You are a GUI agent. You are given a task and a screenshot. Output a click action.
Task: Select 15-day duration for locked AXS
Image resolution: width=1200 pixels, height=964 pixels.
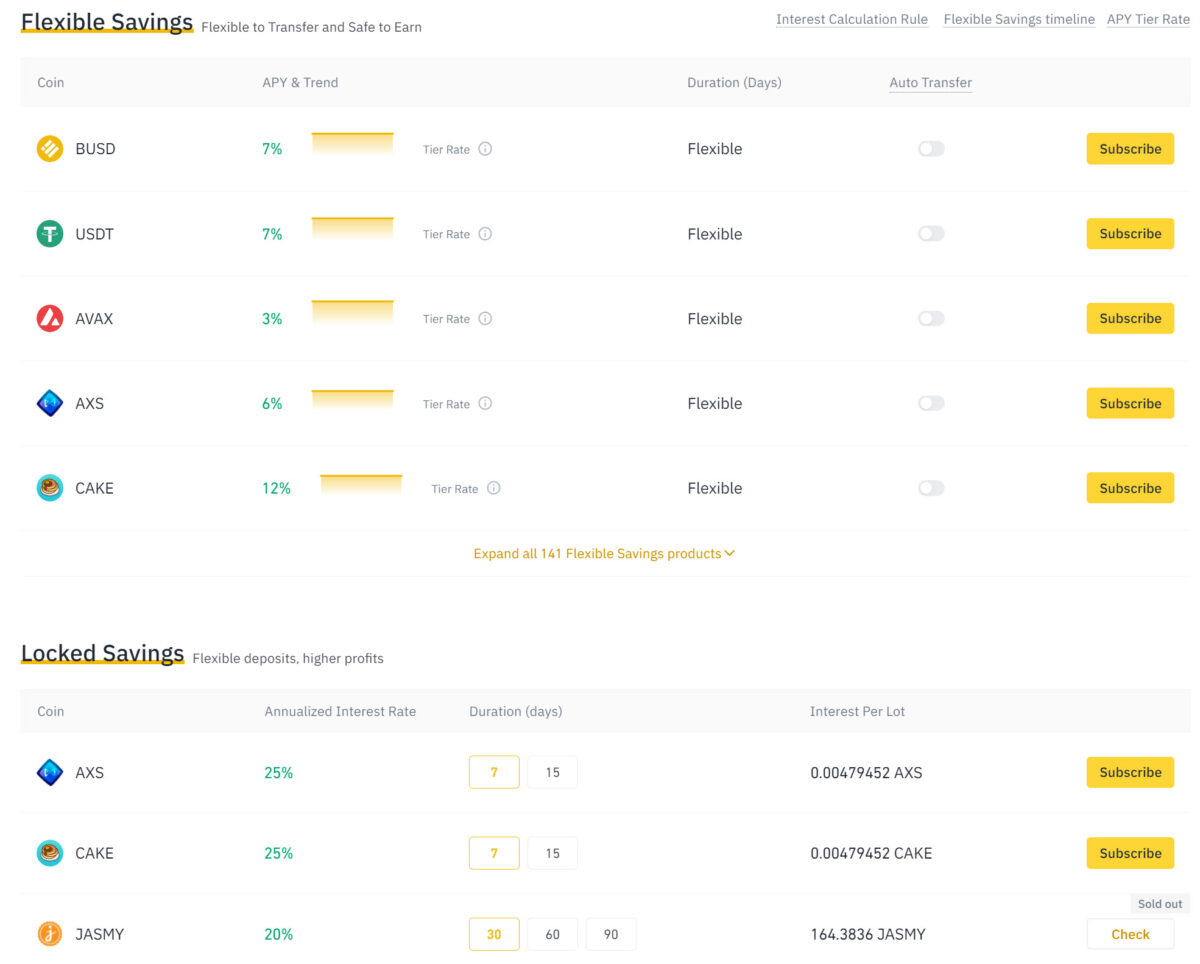[553, 773]
